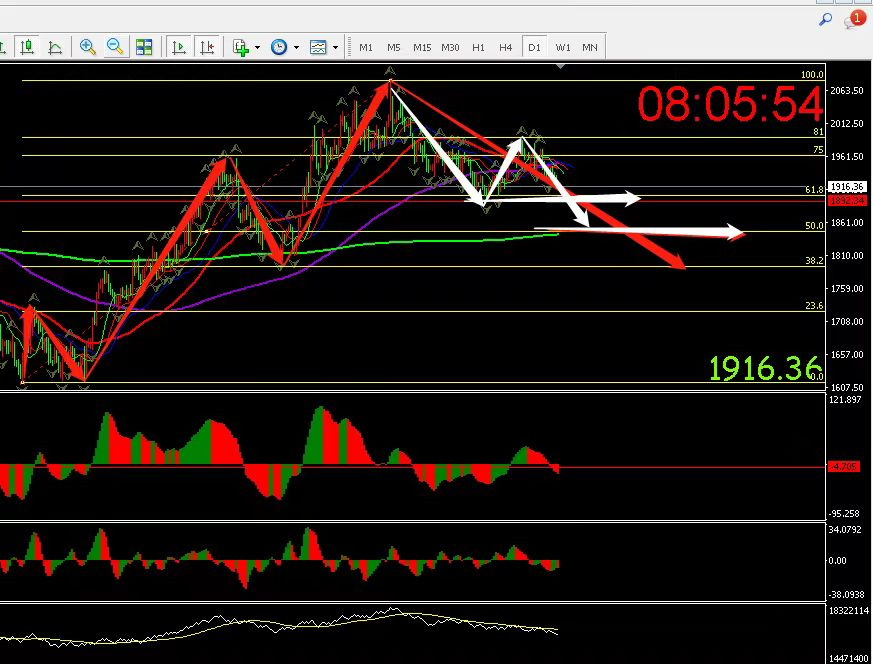The image size is (873, 664).
Task: Open chat notifications with red badge
Action: pos(854,19)
